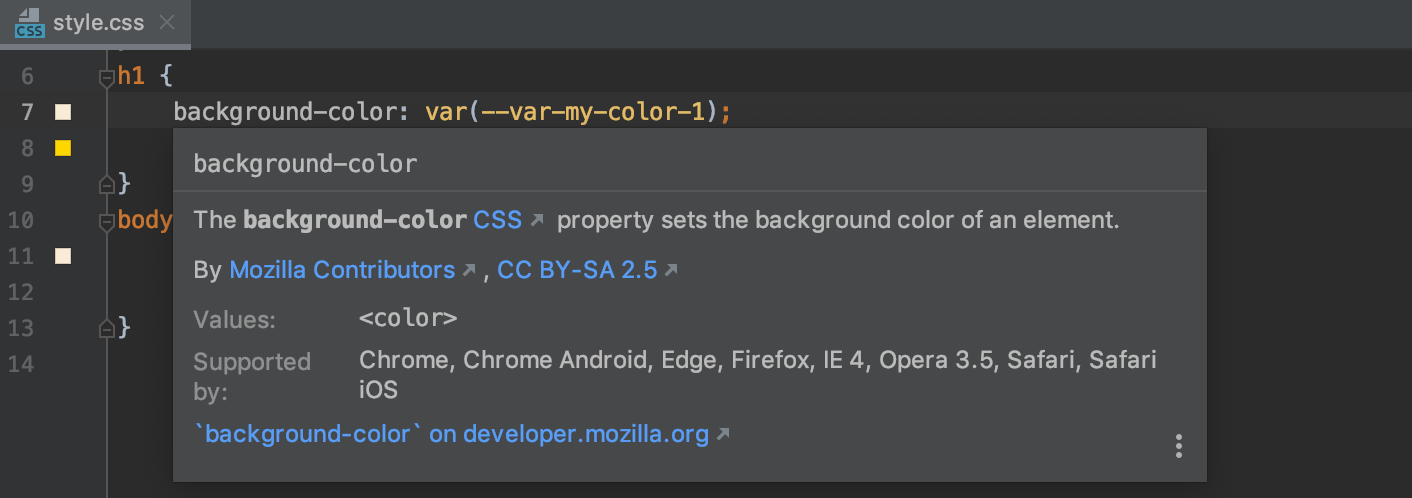Select the style.css tab

click(98, 22)
